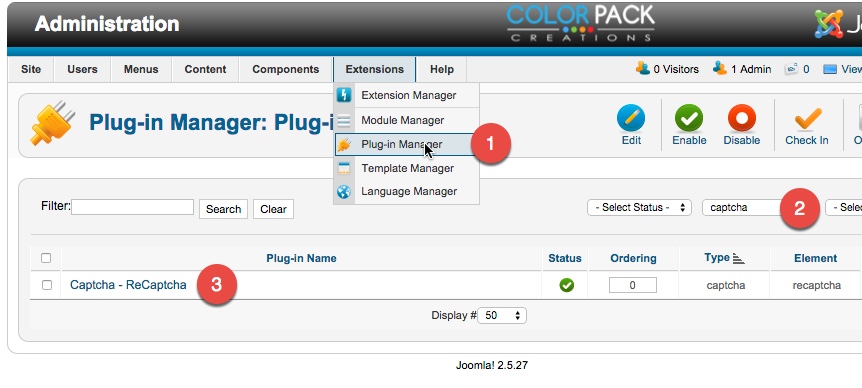Viewport: 862px width, 388px height.
Task: Click the recaptcha element cell text
Action: 816,285
